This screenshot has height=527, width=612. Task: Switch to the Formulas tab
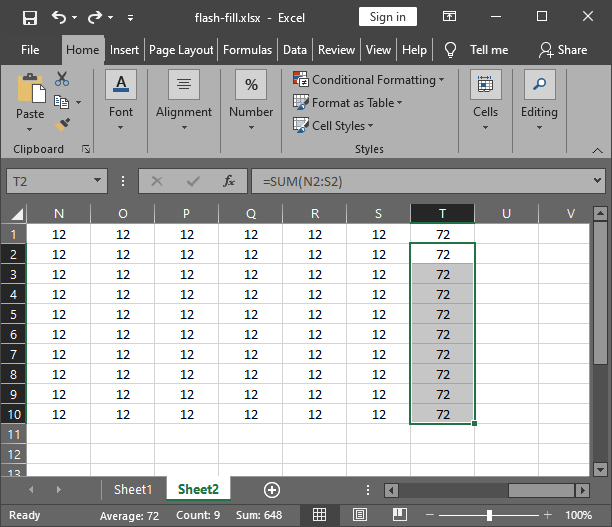(x=247, y=50)
